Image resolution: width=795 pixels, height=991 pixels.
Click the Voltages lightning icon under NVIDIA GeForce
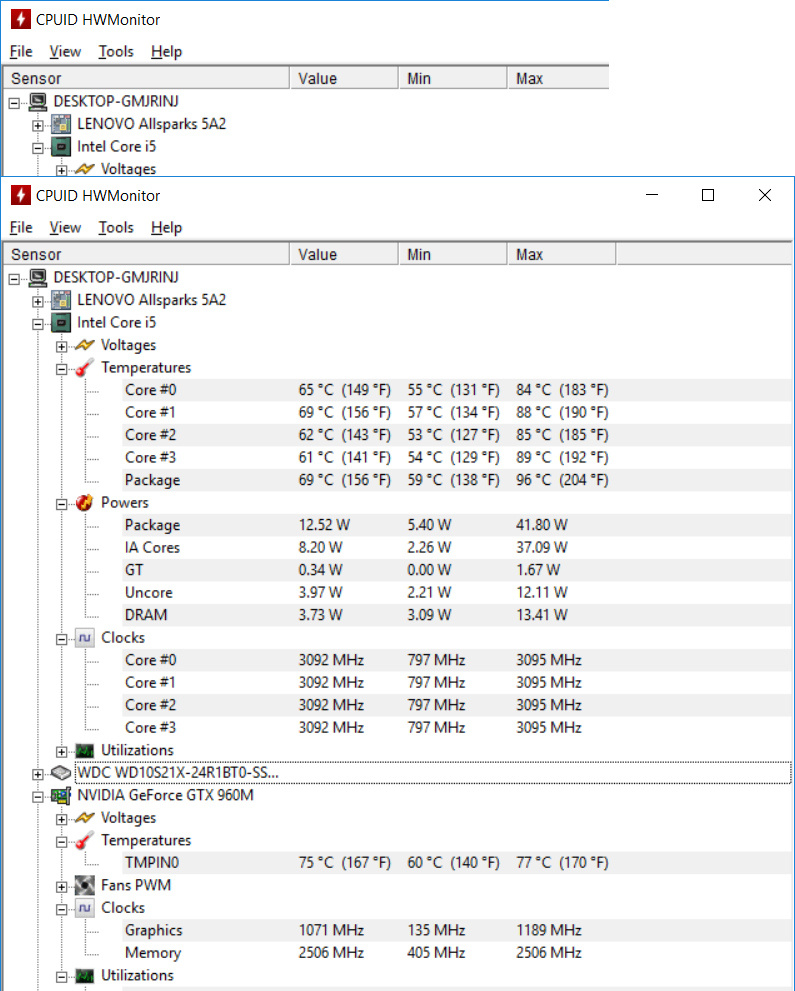[86, 818]
